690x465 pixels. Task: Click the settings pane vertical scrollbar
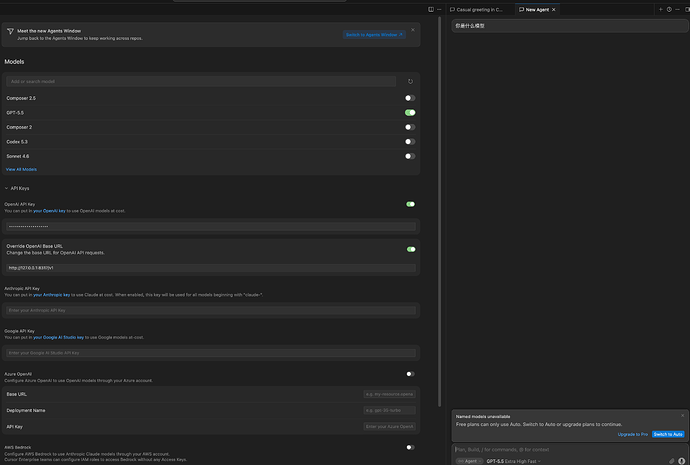[x=439, y=211]
